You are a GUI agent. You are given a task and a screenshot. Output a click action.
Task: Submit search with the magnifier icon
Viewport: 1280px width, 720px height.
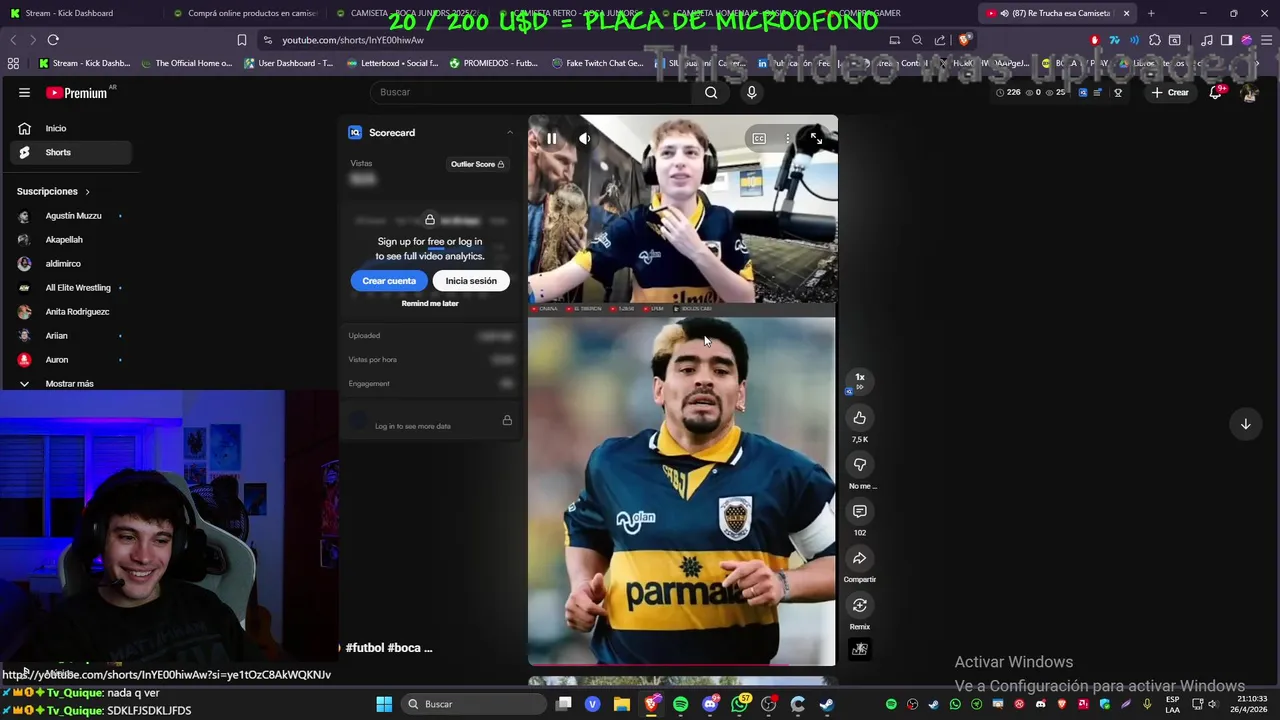pyautogui.click(x=711, y=92)
